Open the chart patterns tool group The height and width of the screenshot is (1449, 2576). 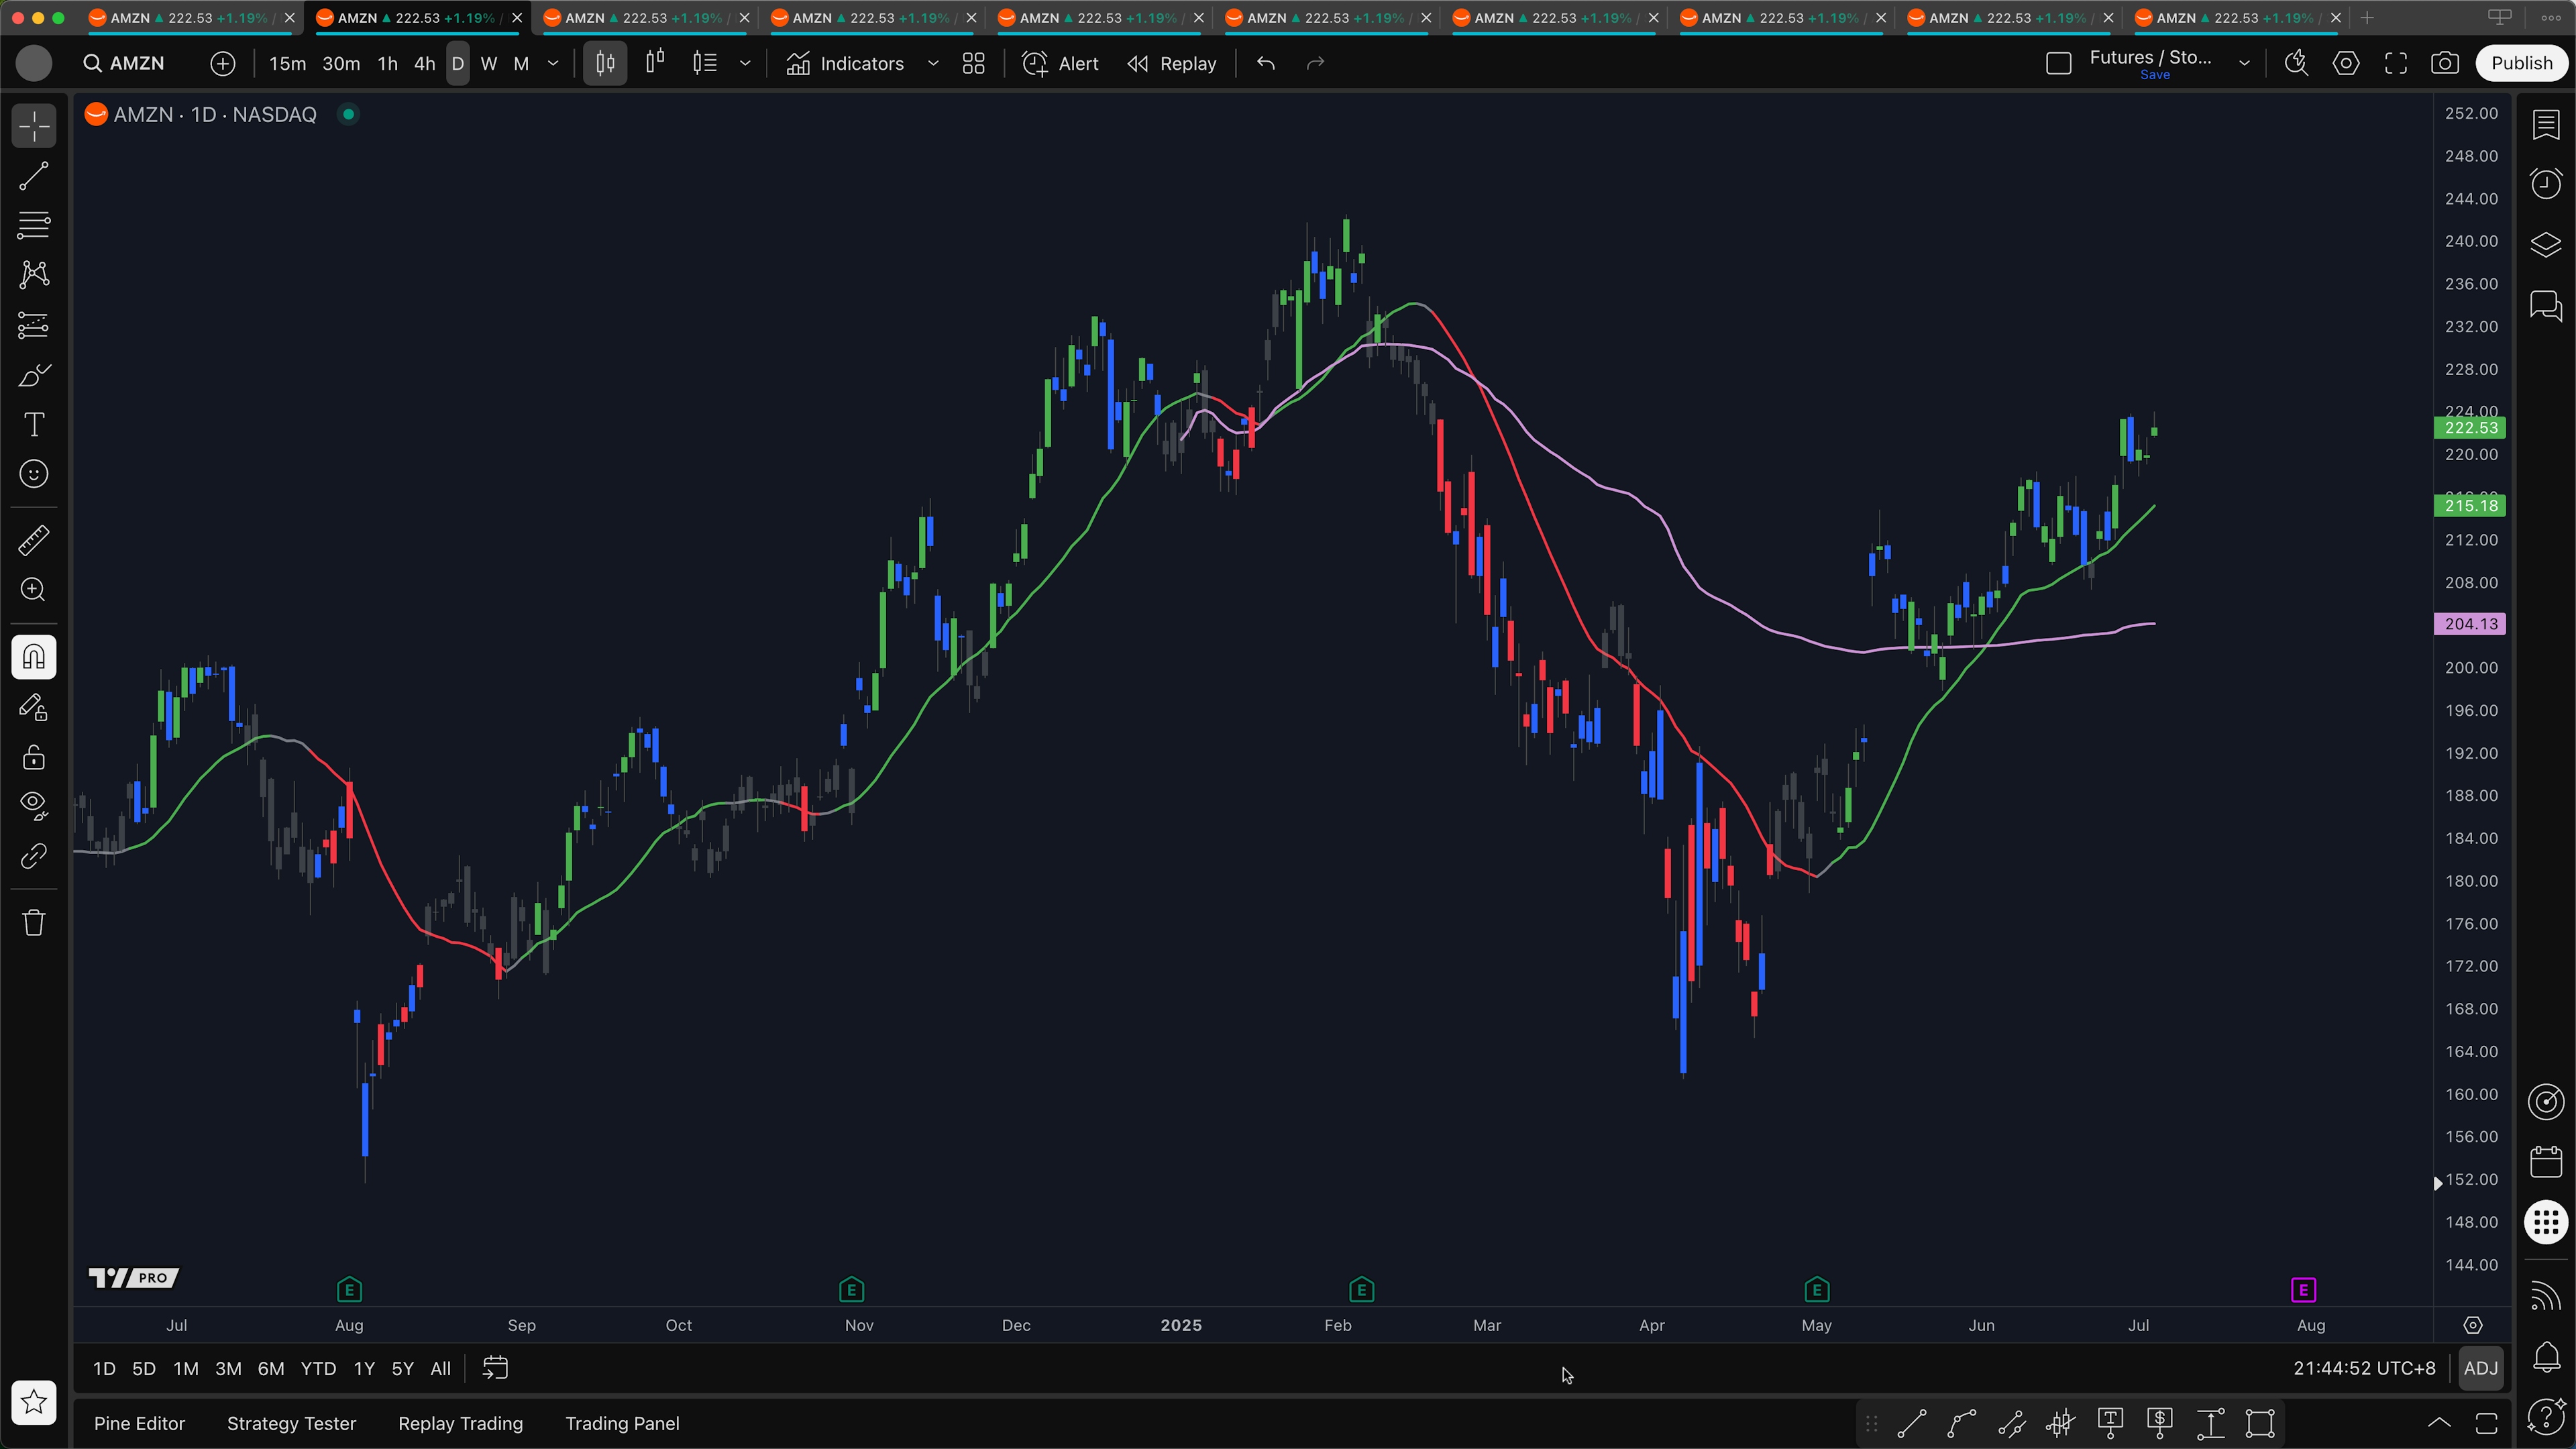click(x=34, y=275)
